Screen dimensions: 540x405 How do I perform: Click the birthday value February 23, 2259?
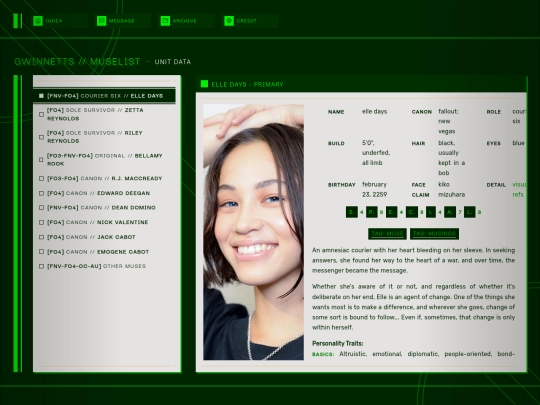click(x=375, y=189)
